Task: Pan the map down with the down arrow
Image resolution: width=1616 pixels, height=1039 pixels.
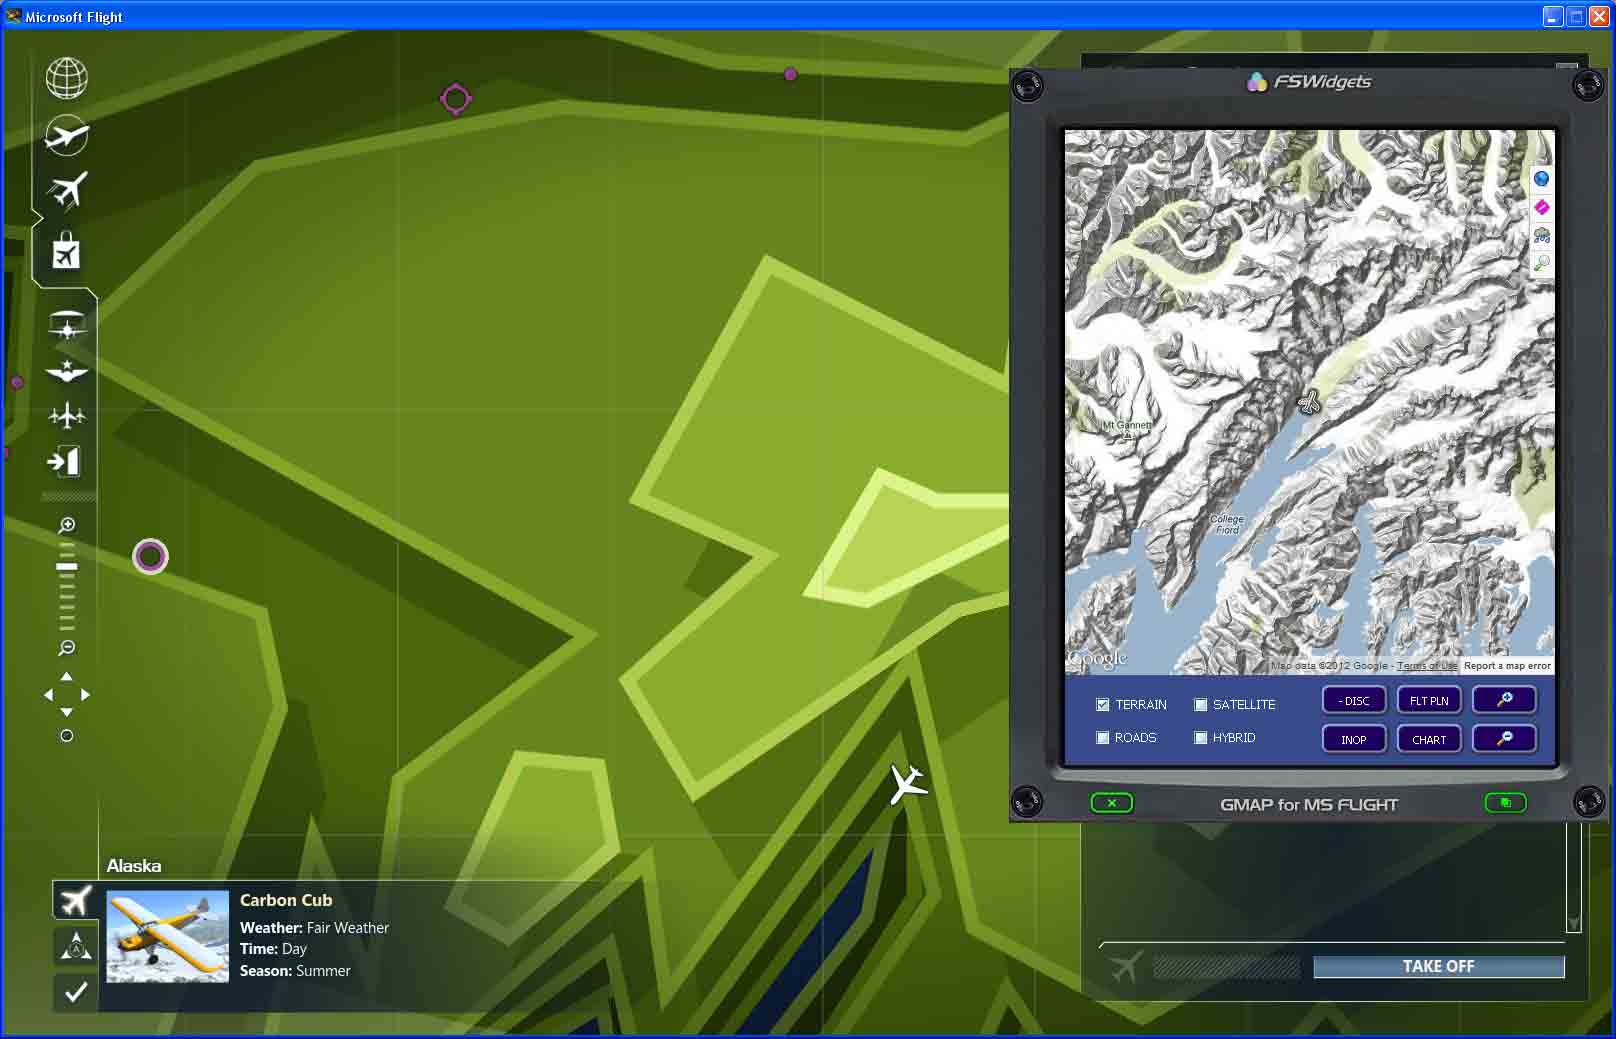Action: 67,712
